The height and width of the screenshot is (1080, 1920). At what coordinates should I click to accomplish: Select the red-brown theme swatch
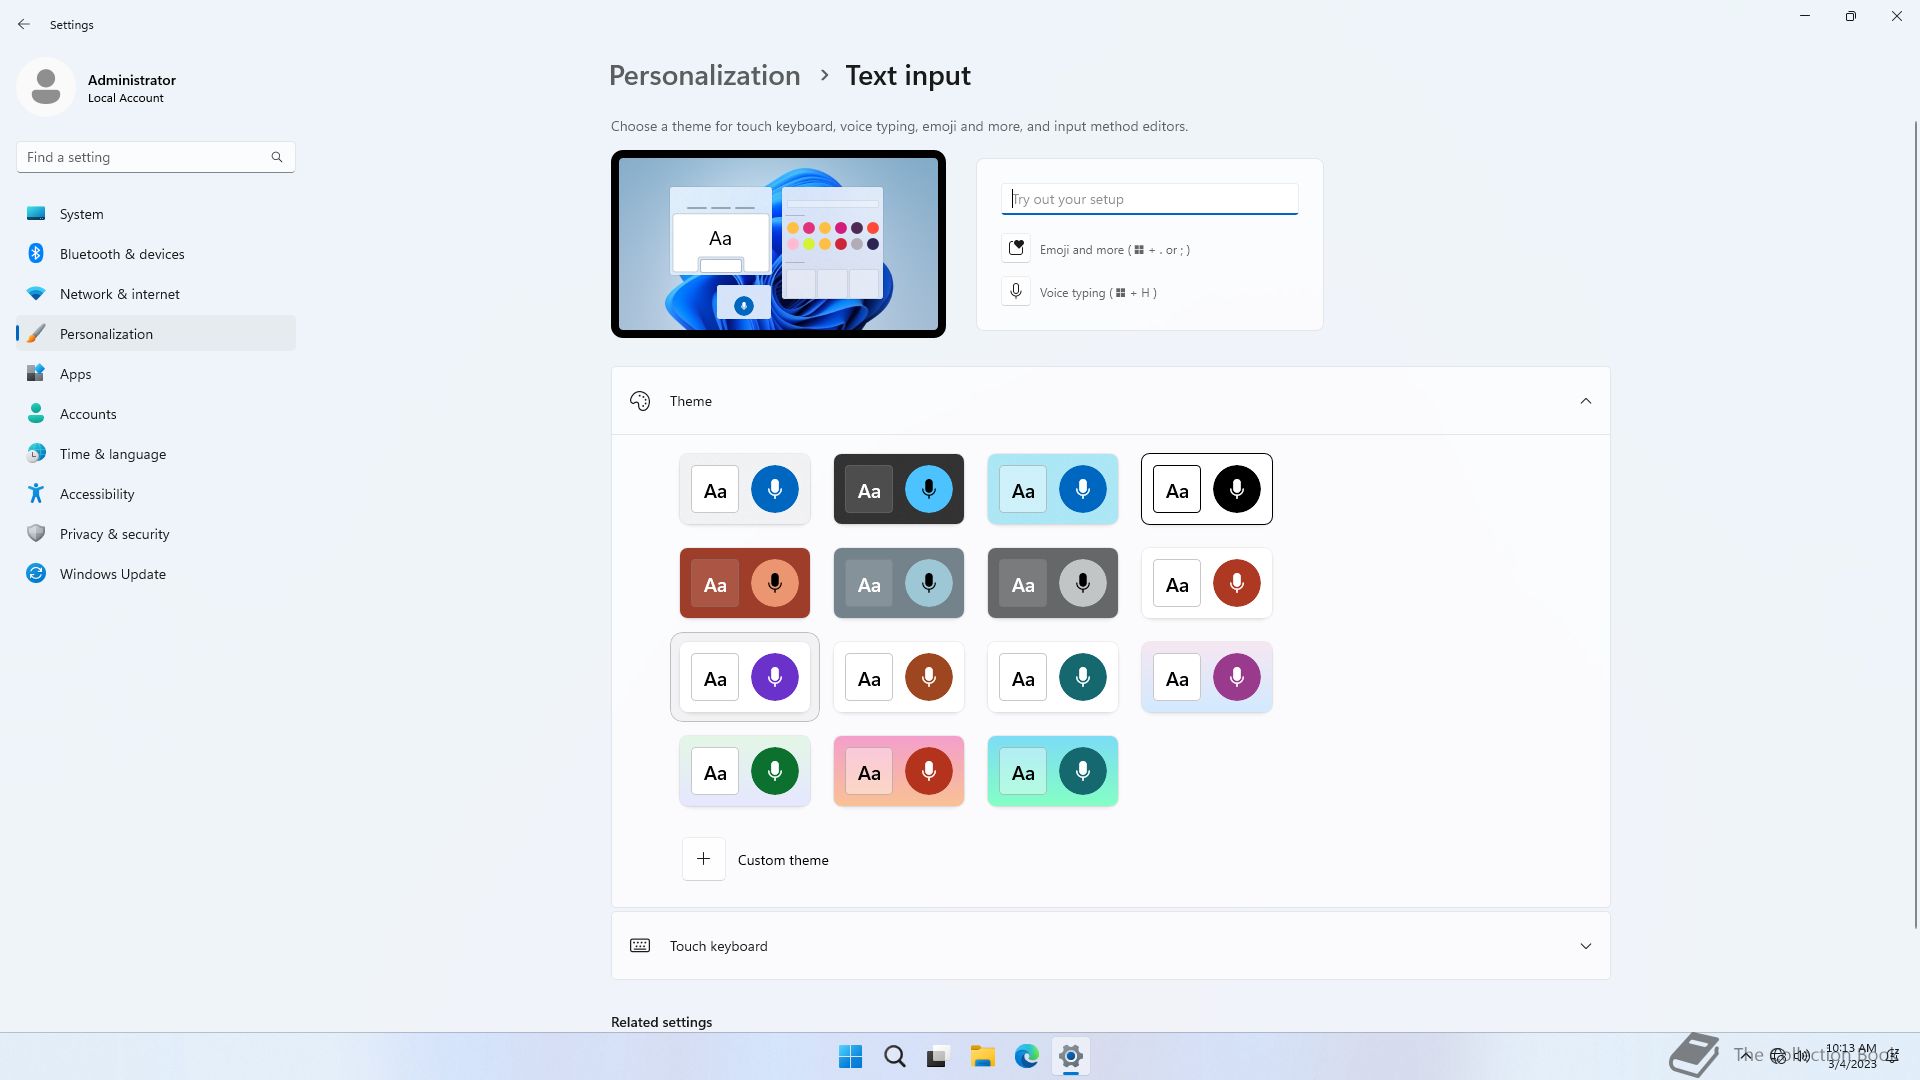point(744,583)
